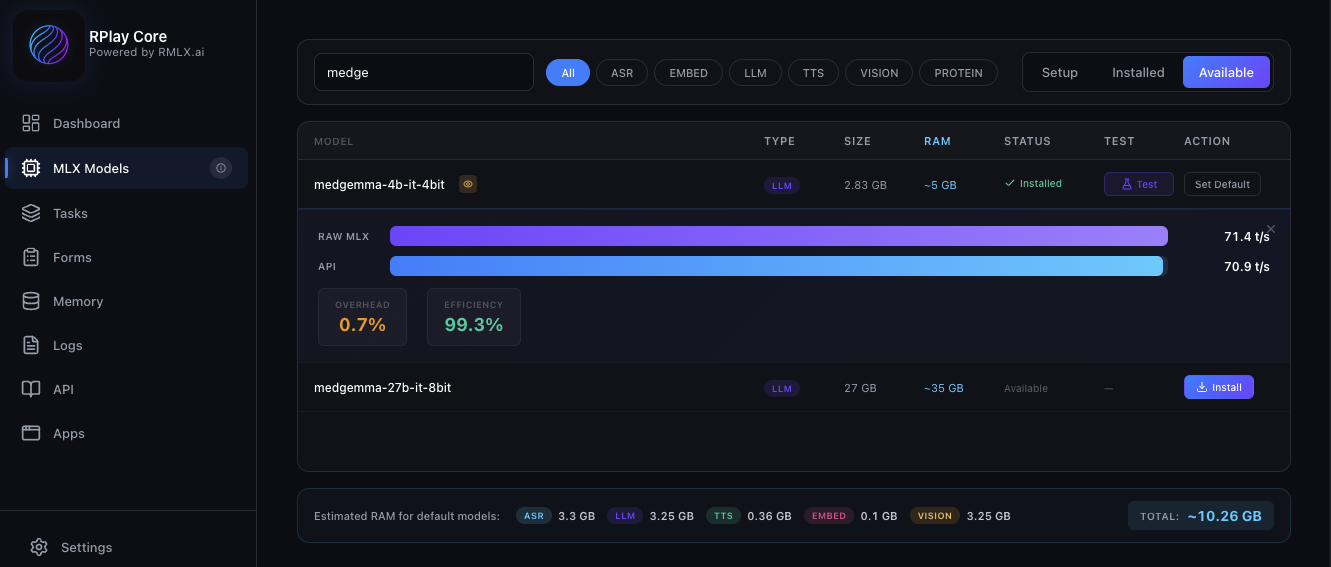The image size is (1331, 567).
Task: Switch to the Installed tab
Action: (1138, 72)
